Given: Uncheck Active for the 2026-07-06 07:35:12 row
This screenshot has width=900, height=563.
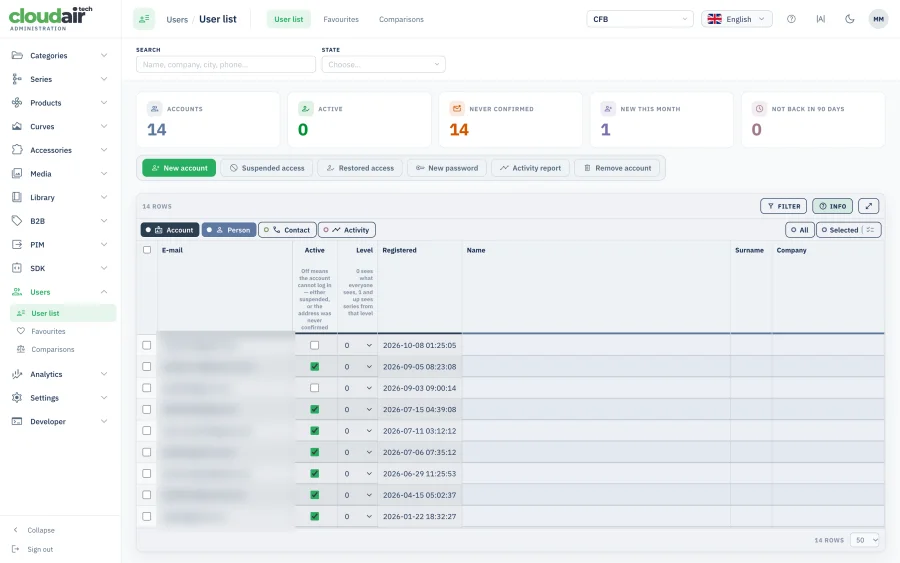Looking at the screenshot, I should pyautogui.click(x=315, y=452).
